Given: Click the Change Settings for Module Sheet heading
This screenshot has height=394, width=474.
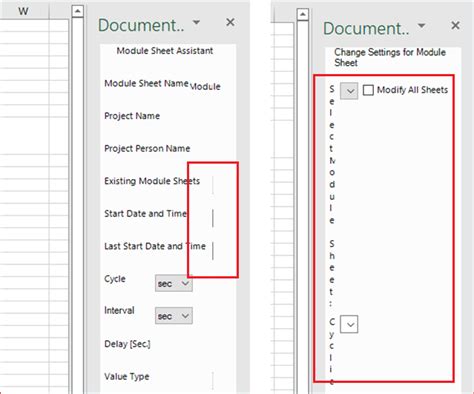Looking at the screenshot, I should click(390, 57).
